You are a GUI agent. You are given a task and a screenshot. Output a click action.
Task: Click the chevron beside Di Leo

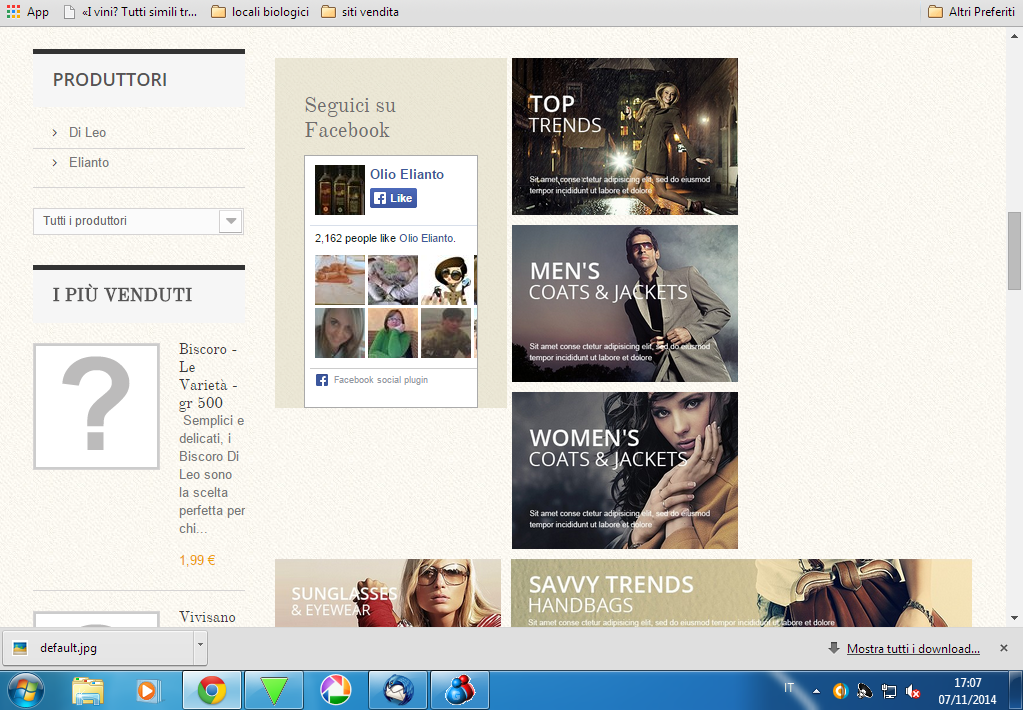(x=55, y=133)
